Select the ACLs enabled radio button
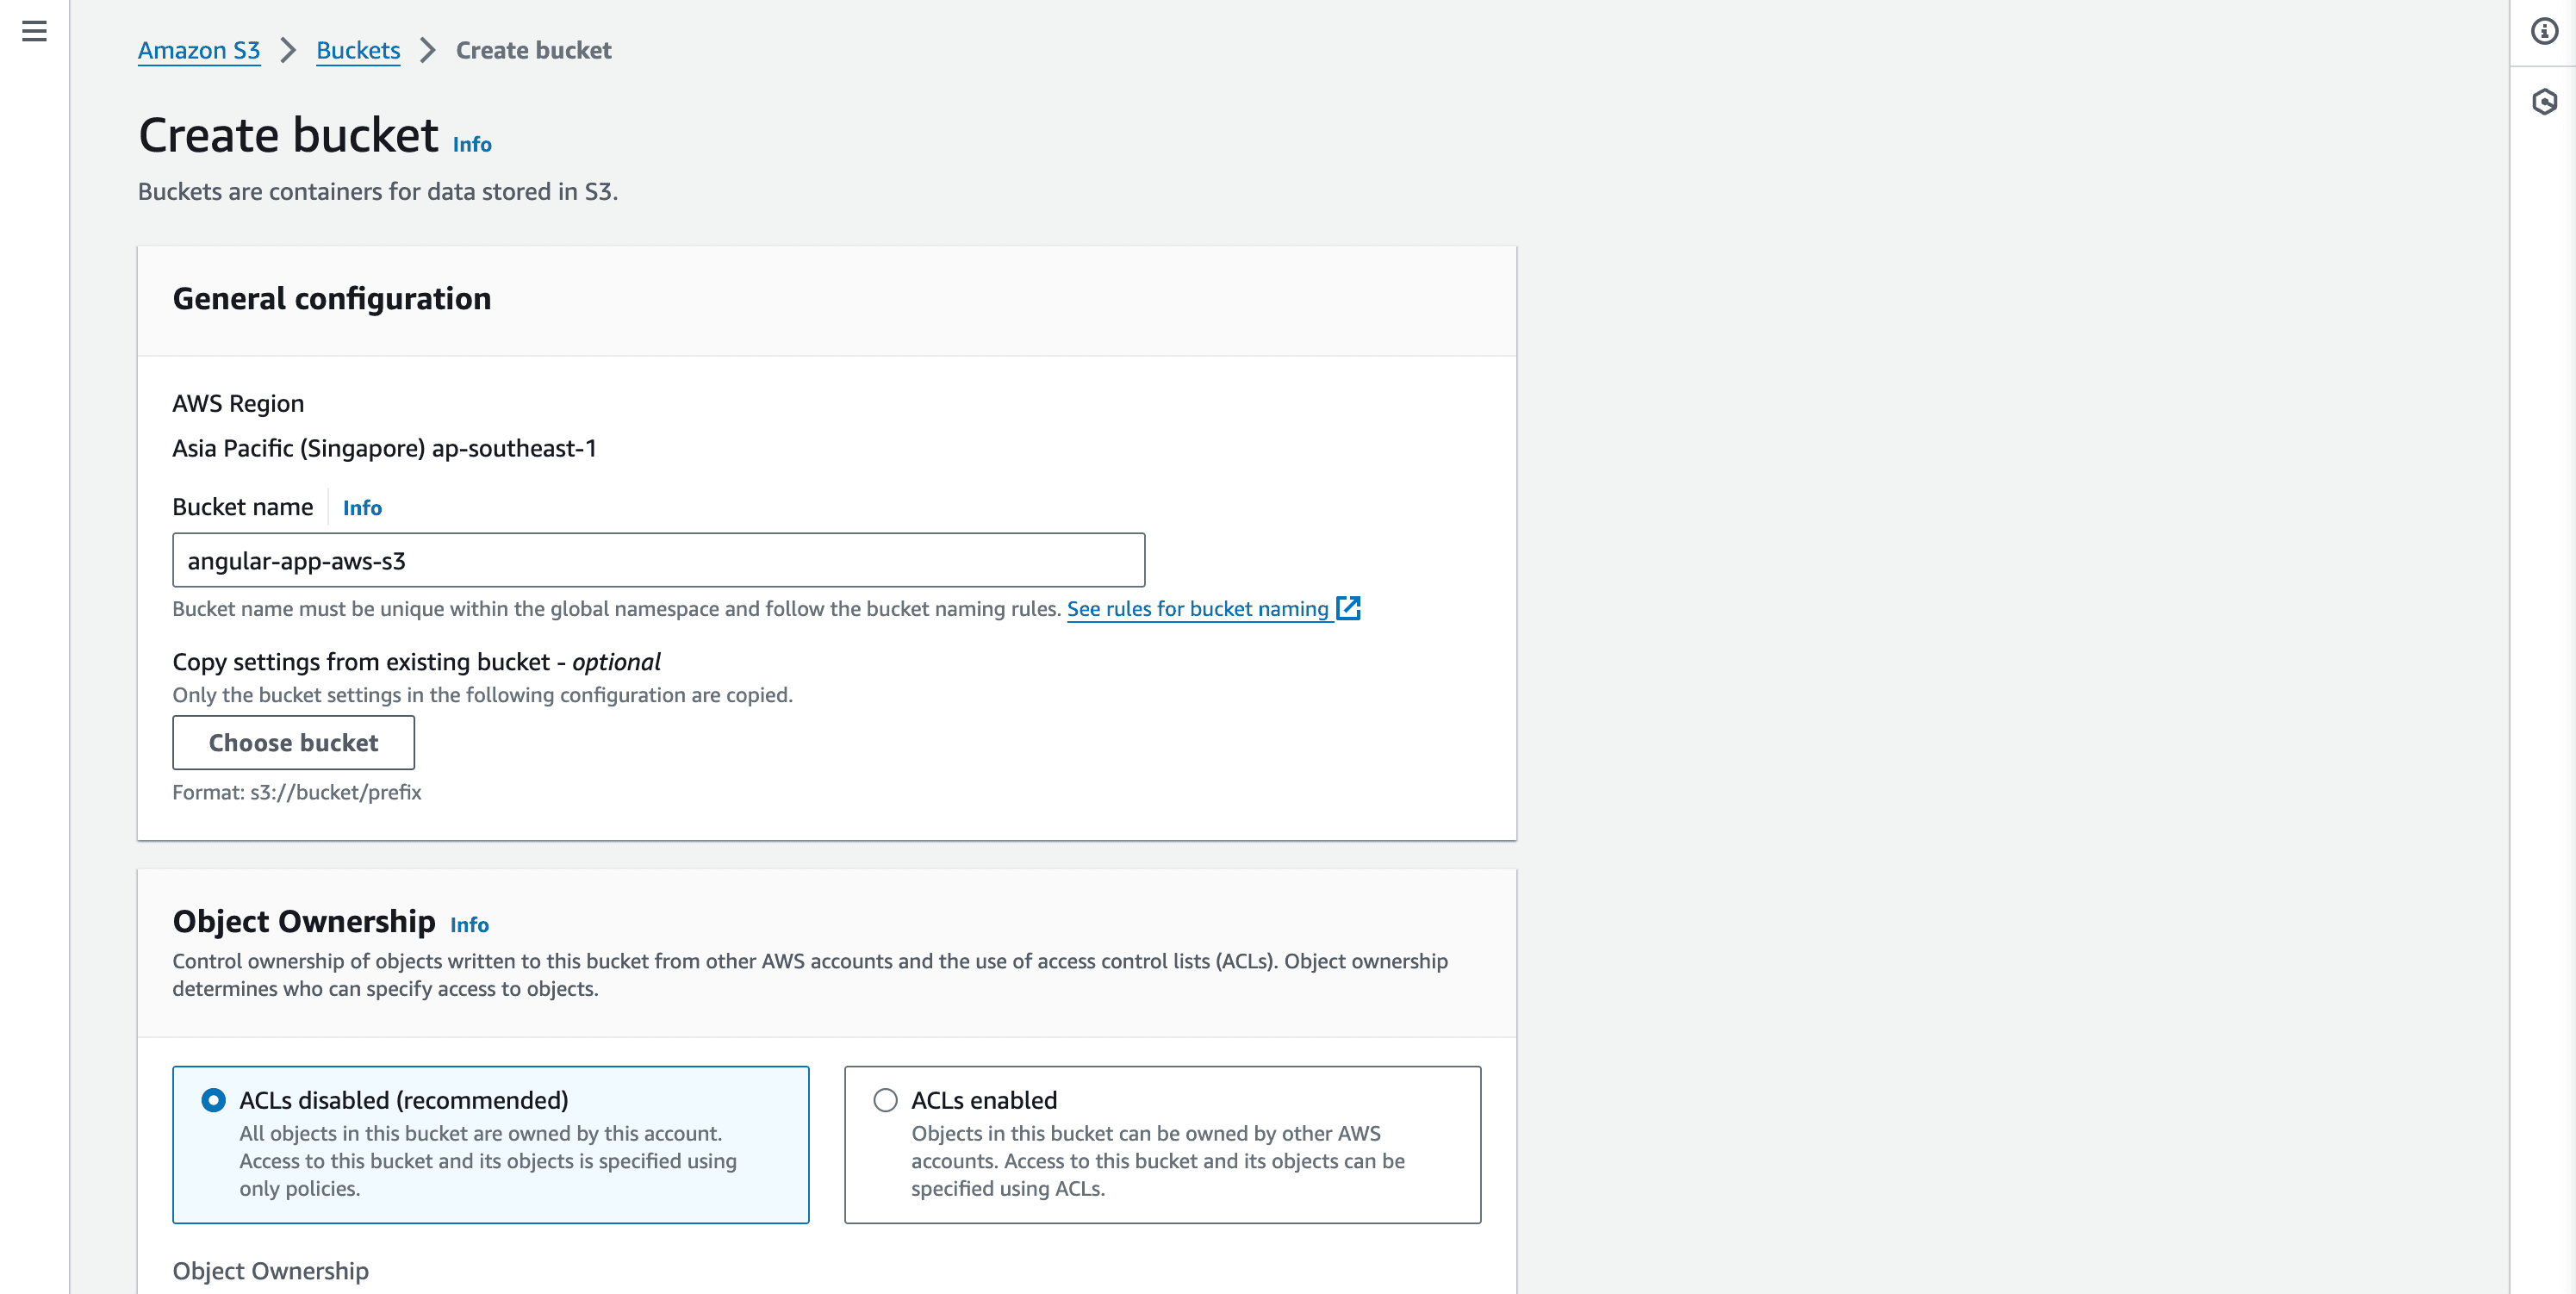The image size is (2576, 1294). (x=885, y=1100)
